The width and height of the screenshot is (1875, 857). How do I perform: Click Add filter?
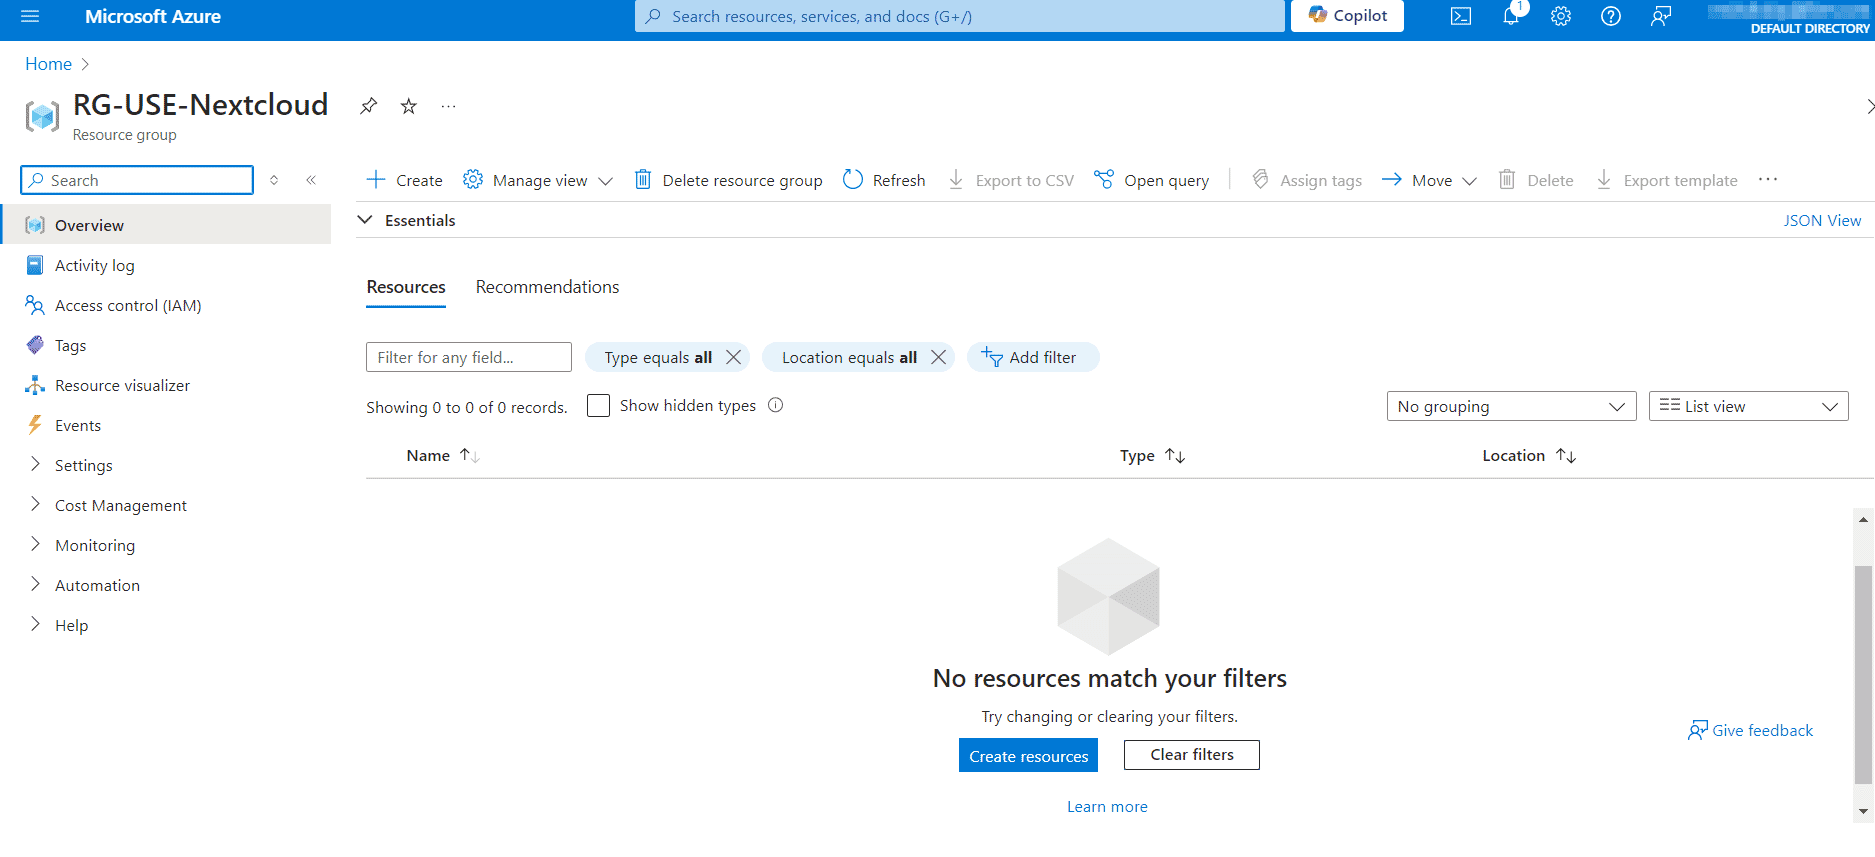pyautogui.click(x=1033, y=357)
